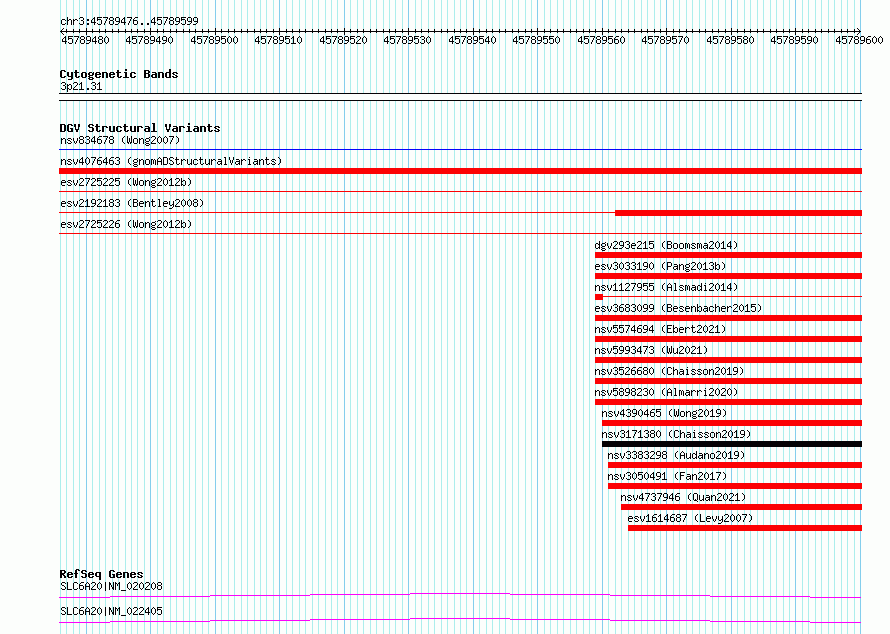Click the DGV Structural Variants track title
Viewport: 890px width, 634px height.
tap(140, 128)
